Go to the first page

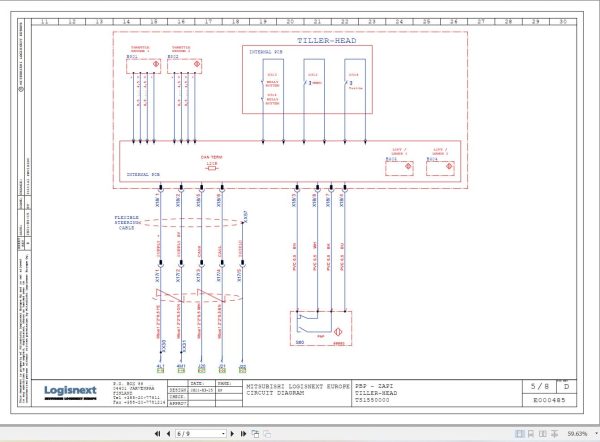[x=157, y=434]
